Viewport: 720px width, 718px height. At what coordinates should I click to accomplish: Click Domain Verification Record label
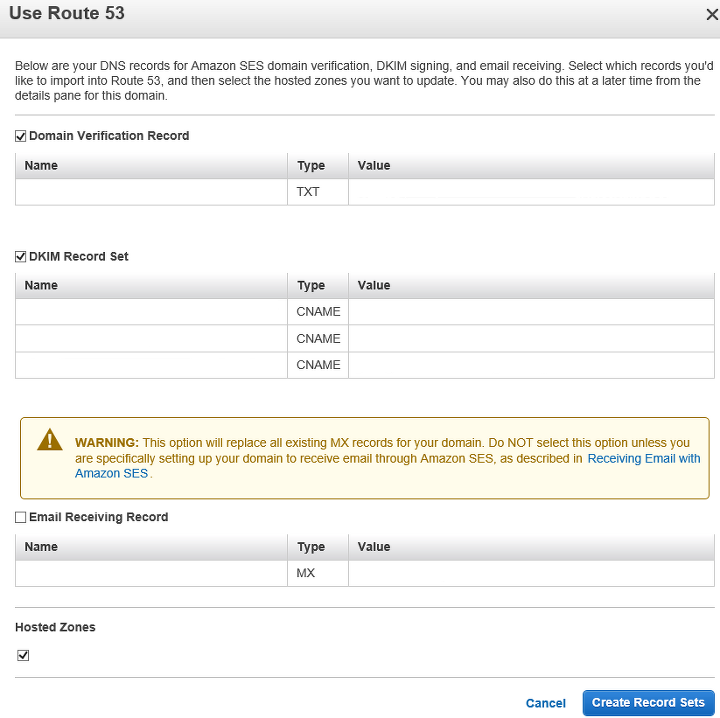pyautogui.click(x=109, y=136)
